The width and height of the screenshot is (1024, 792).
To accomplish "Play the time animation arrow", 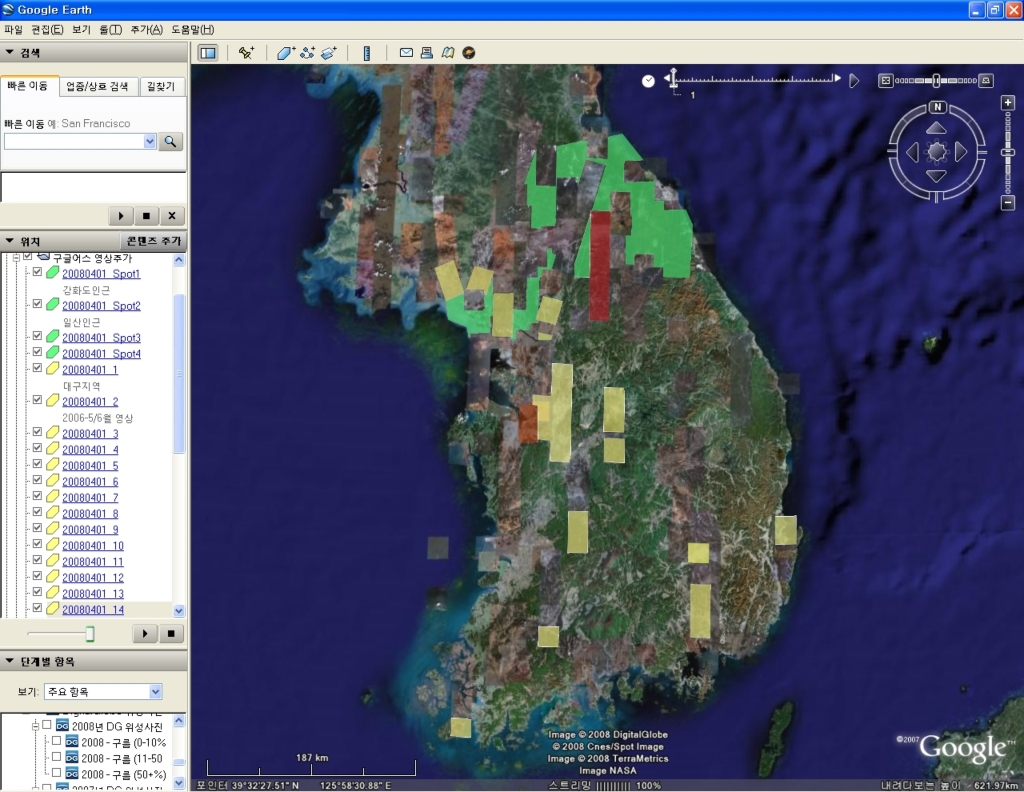I will tap(854, 81).
